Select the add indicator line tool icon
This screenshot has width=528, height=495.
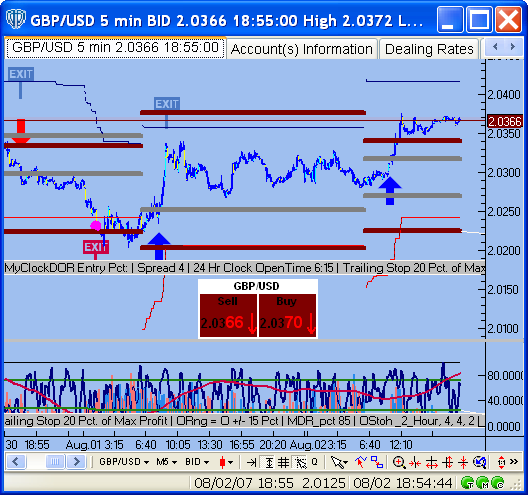pyautogui.click(x=361, y=462)
